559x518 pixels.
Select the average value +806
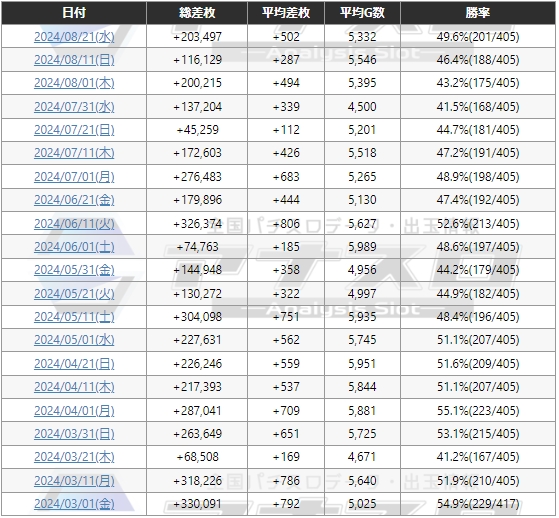click(x=286, y=224)
